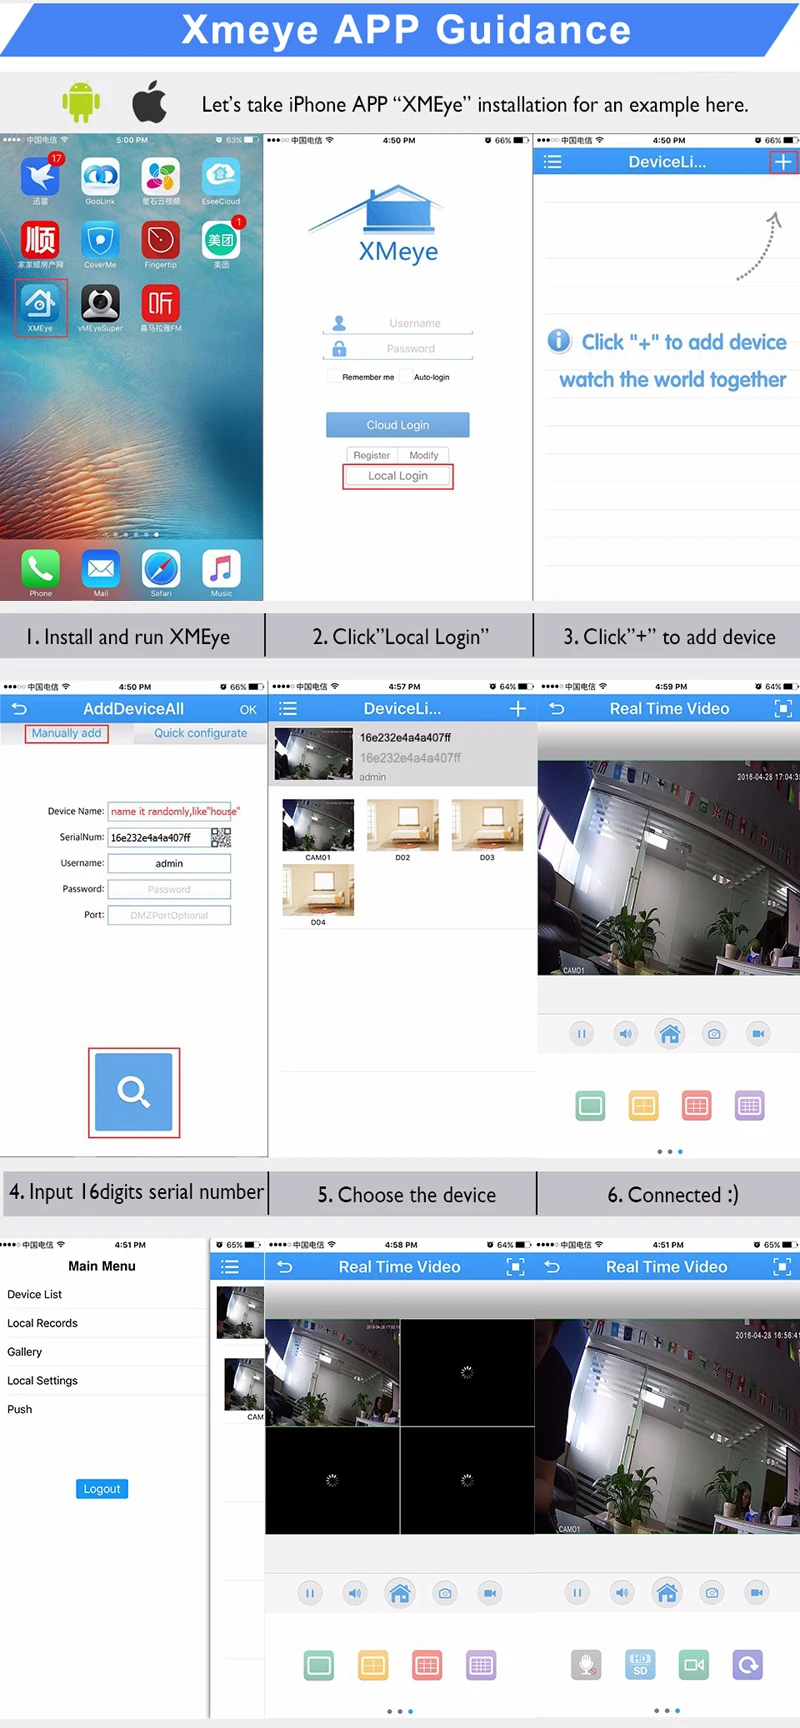Select the D03 channel thumbnail
This screenshot has height=1728, width=800.
487,825
